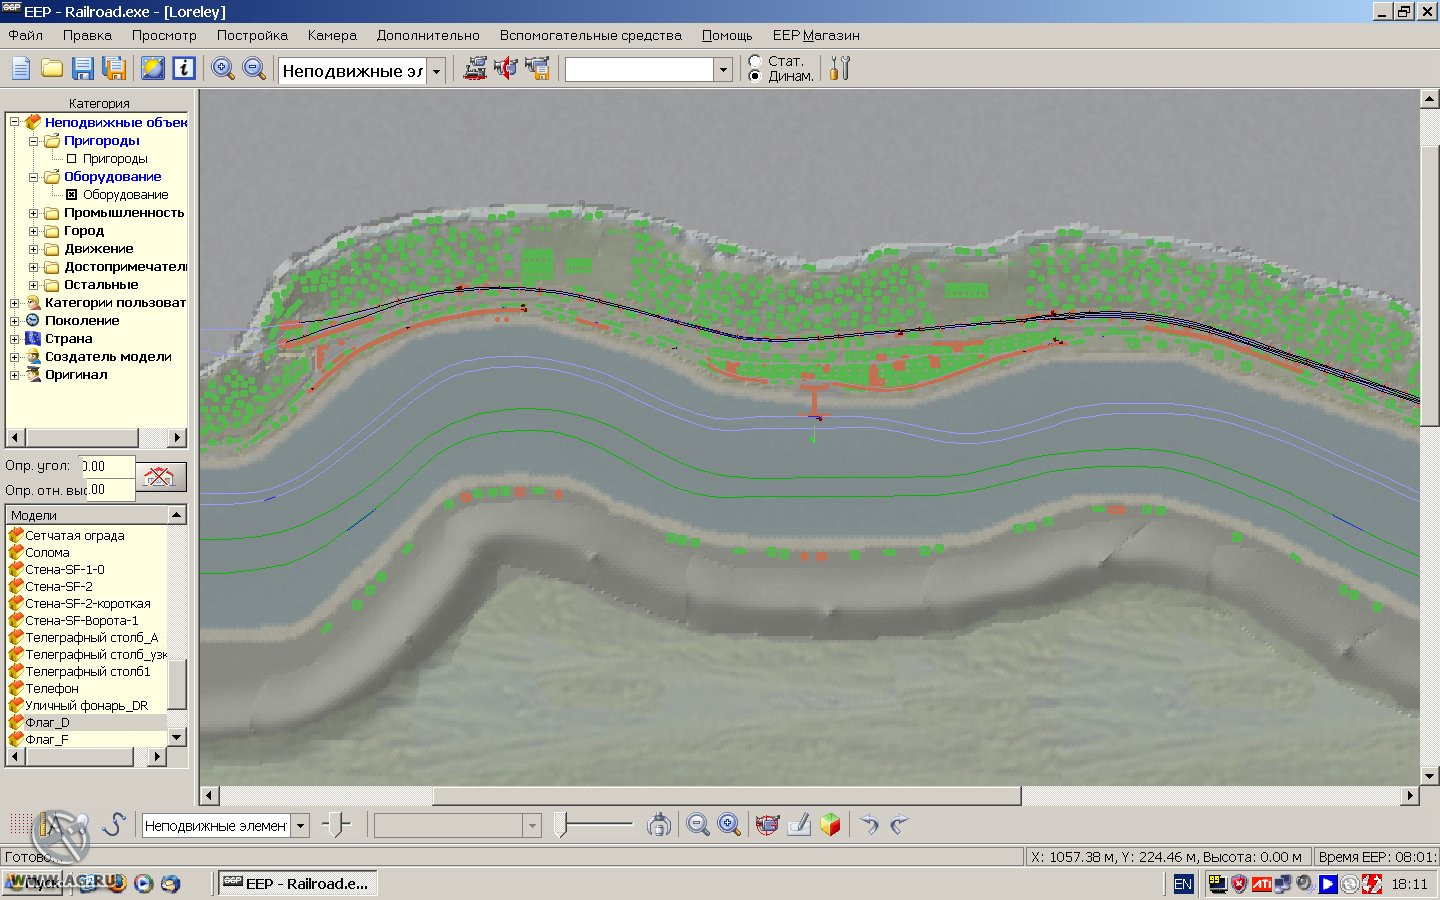Image resolution: width=1440 pixels, height=900 pixels.
Task: Zoom in with bottom toolbar magnifier
Action: tap(730, 825)
